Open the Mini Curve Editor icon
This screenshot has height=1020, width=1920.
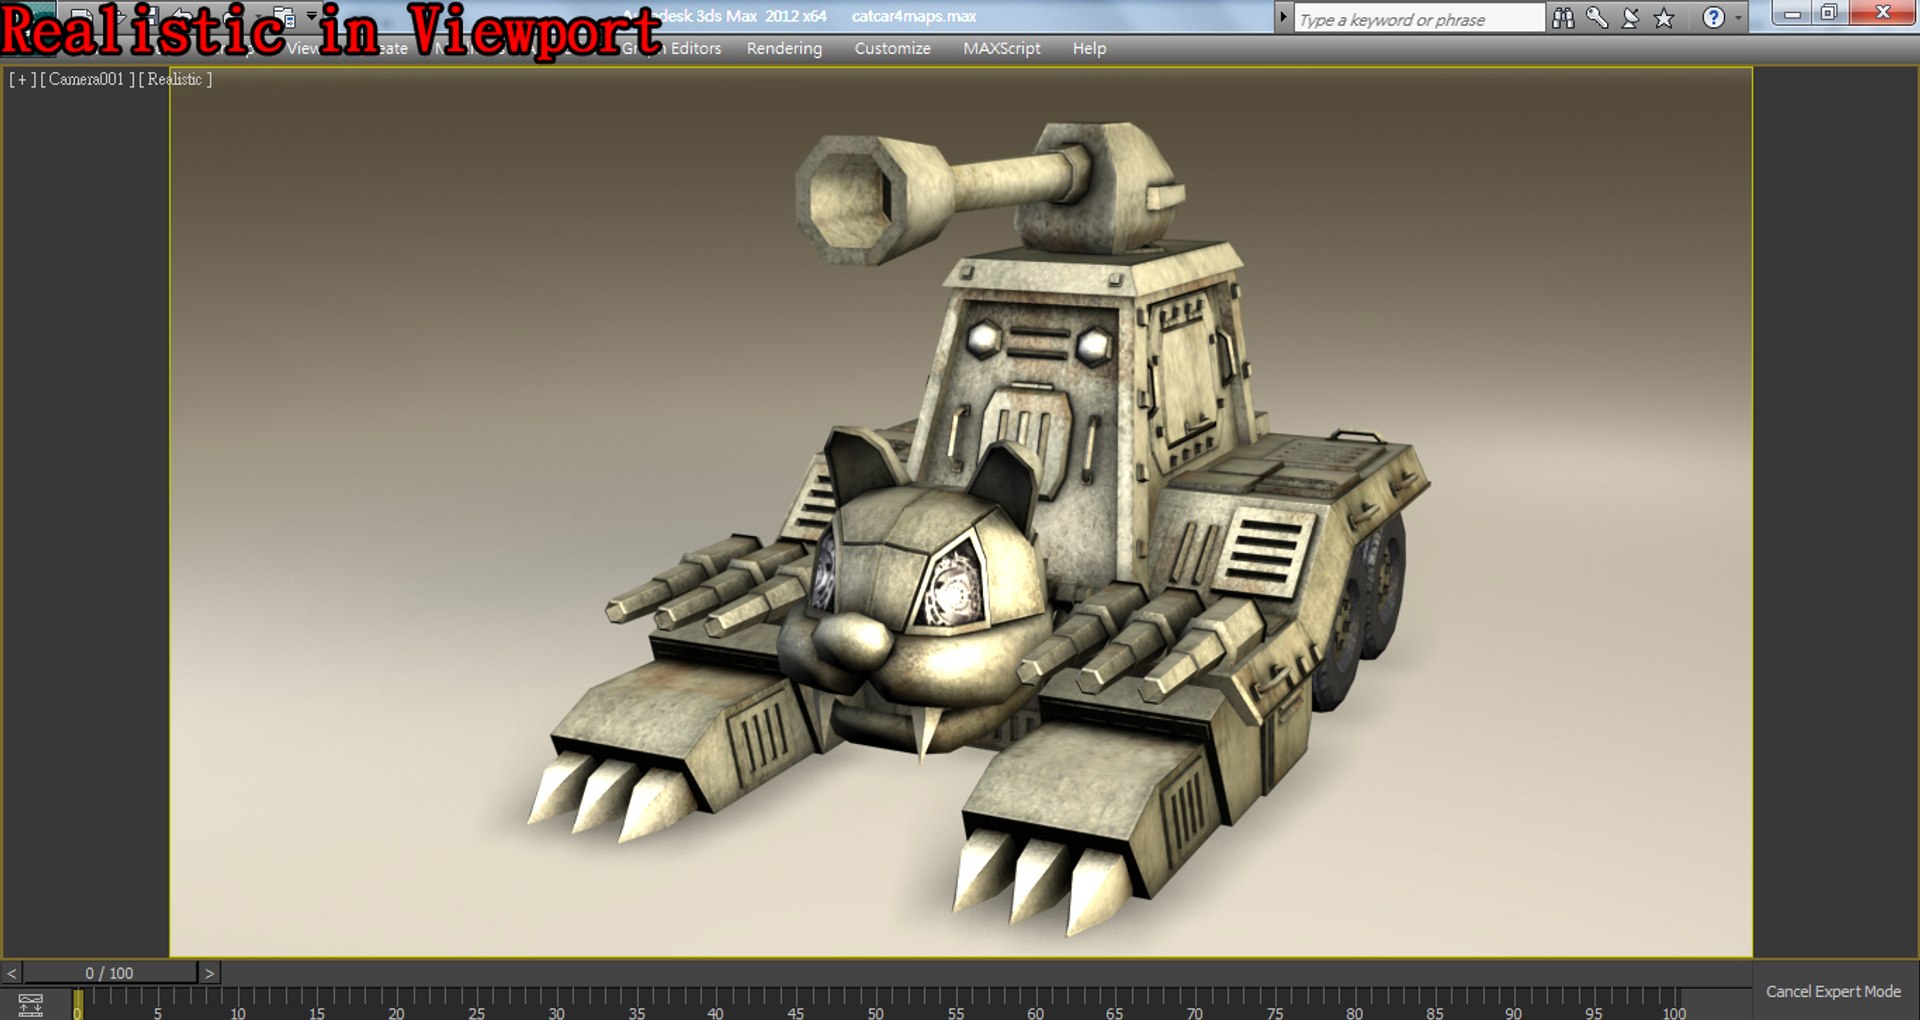(x=30, y=1004)
